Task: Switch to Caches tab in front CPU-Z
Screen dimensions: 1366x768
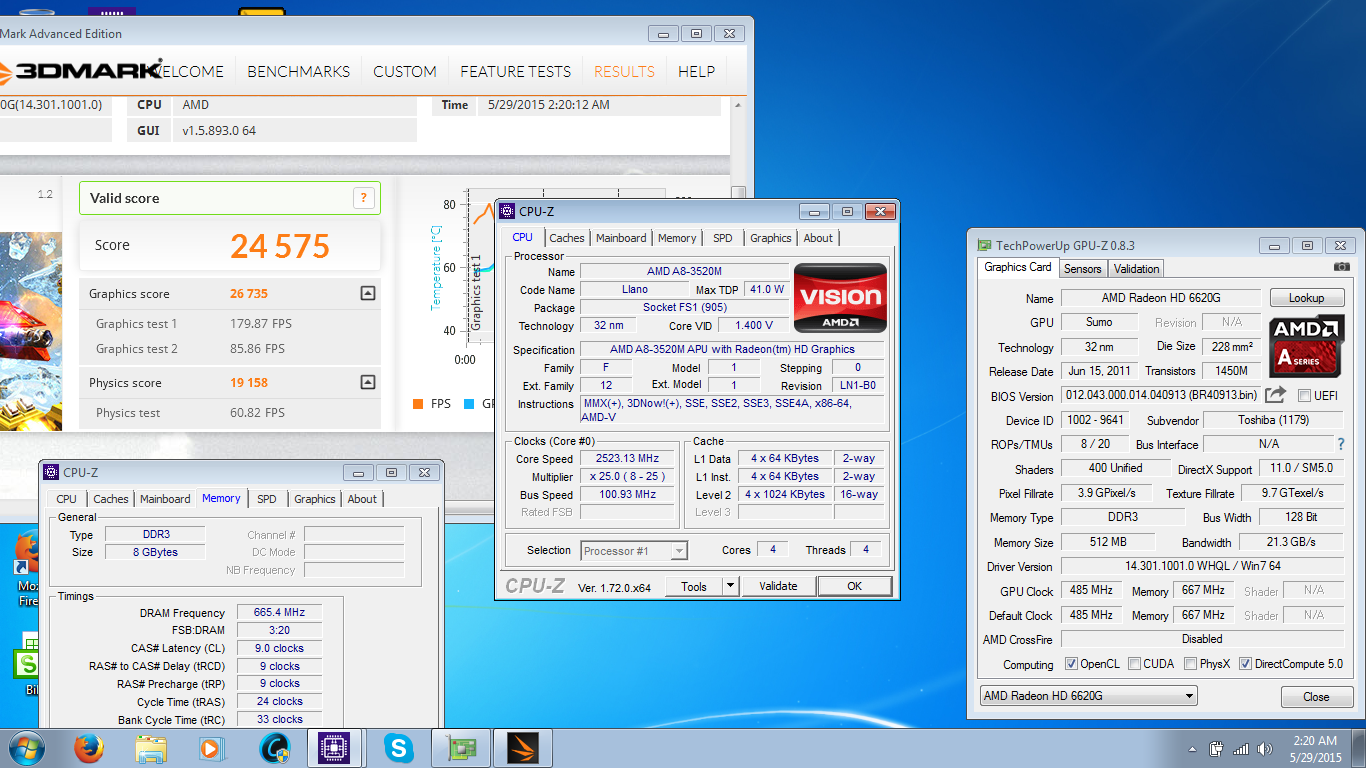Action: pos(567,238)
